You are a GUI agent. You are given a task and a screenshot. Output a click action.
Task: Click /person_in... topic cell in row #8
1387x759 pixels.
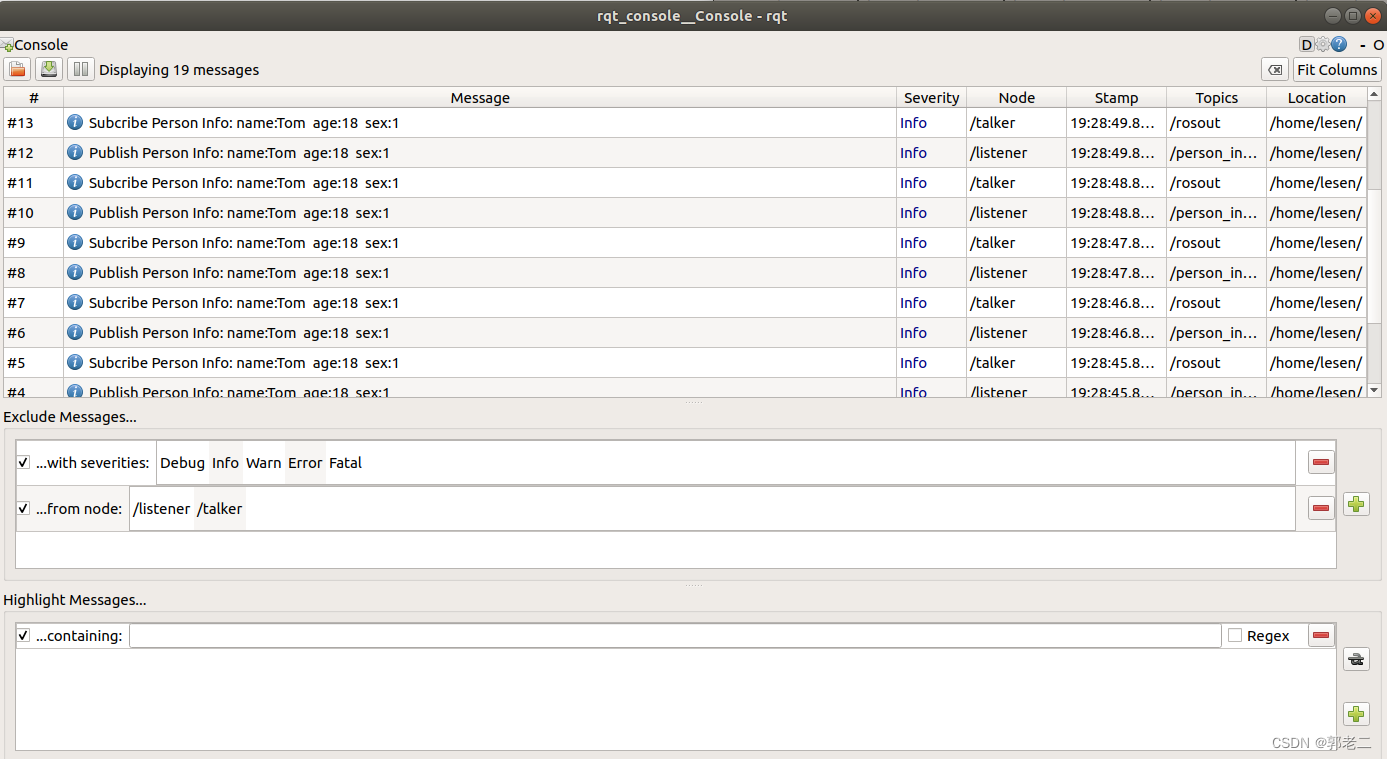(x=1216, y=273)
